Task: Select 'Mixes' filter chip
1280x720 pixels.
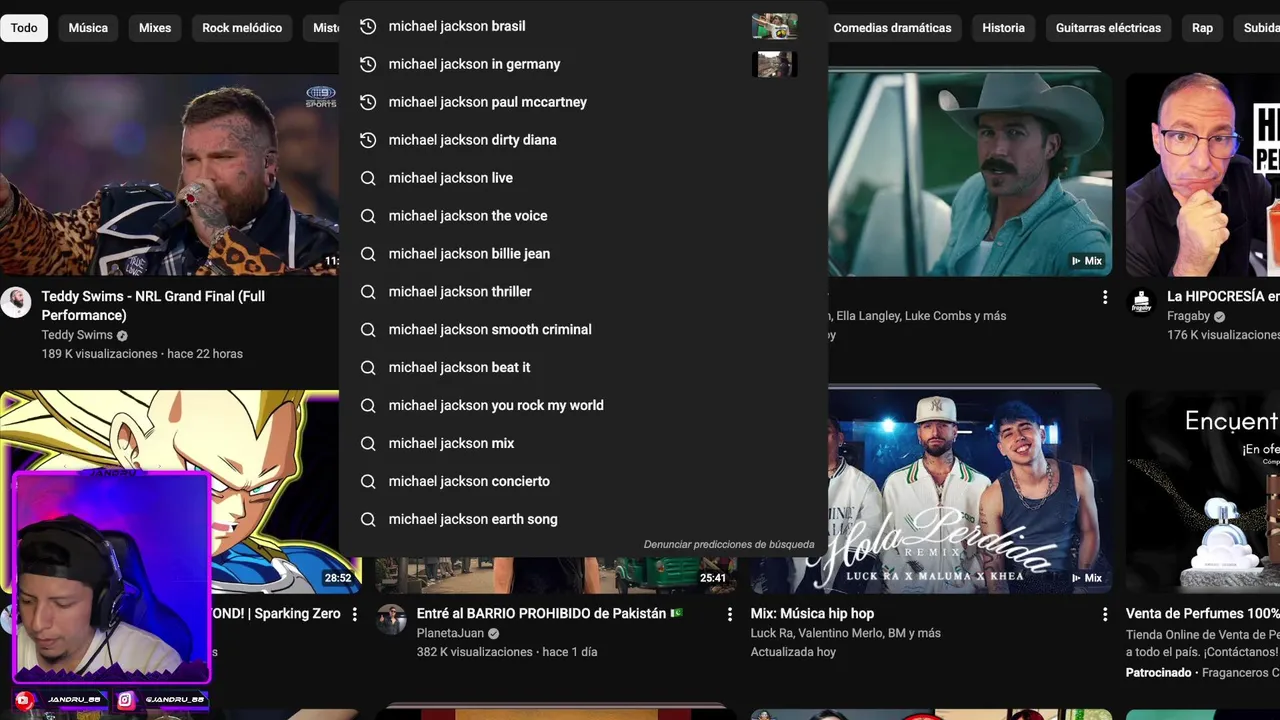Action: click(155, 28)
